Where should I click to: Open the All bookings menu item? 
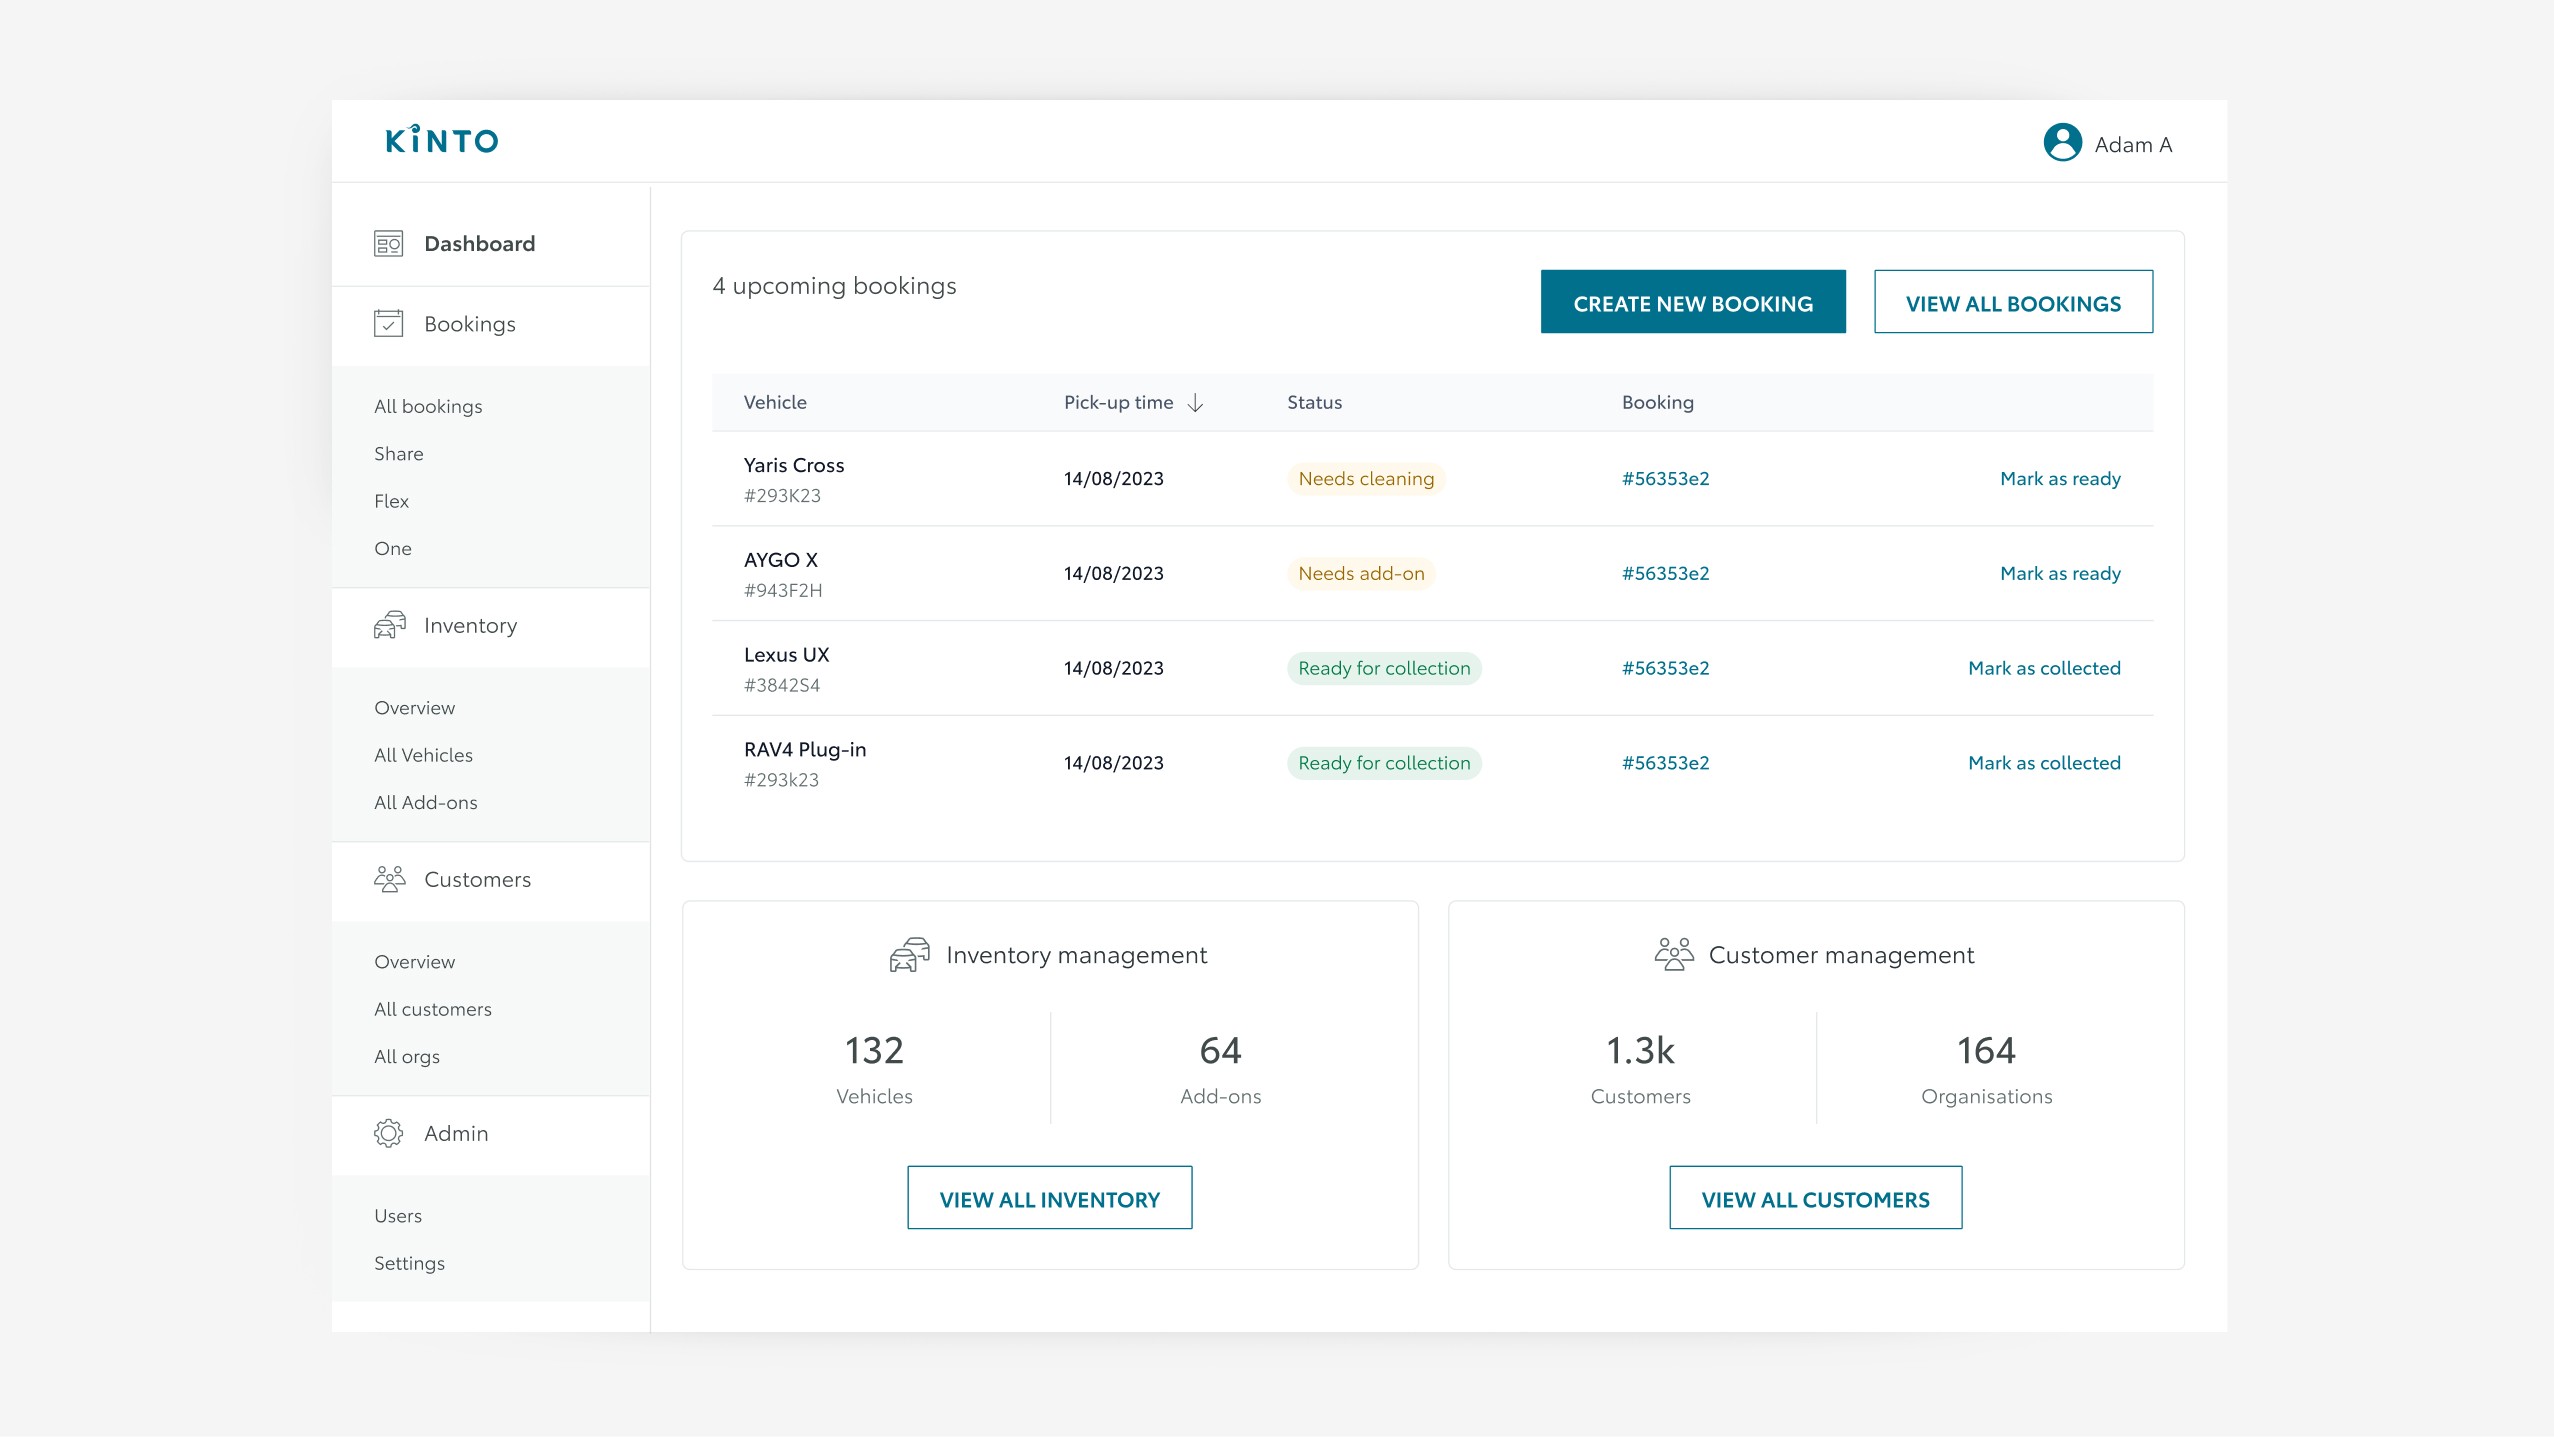(428, 406)
